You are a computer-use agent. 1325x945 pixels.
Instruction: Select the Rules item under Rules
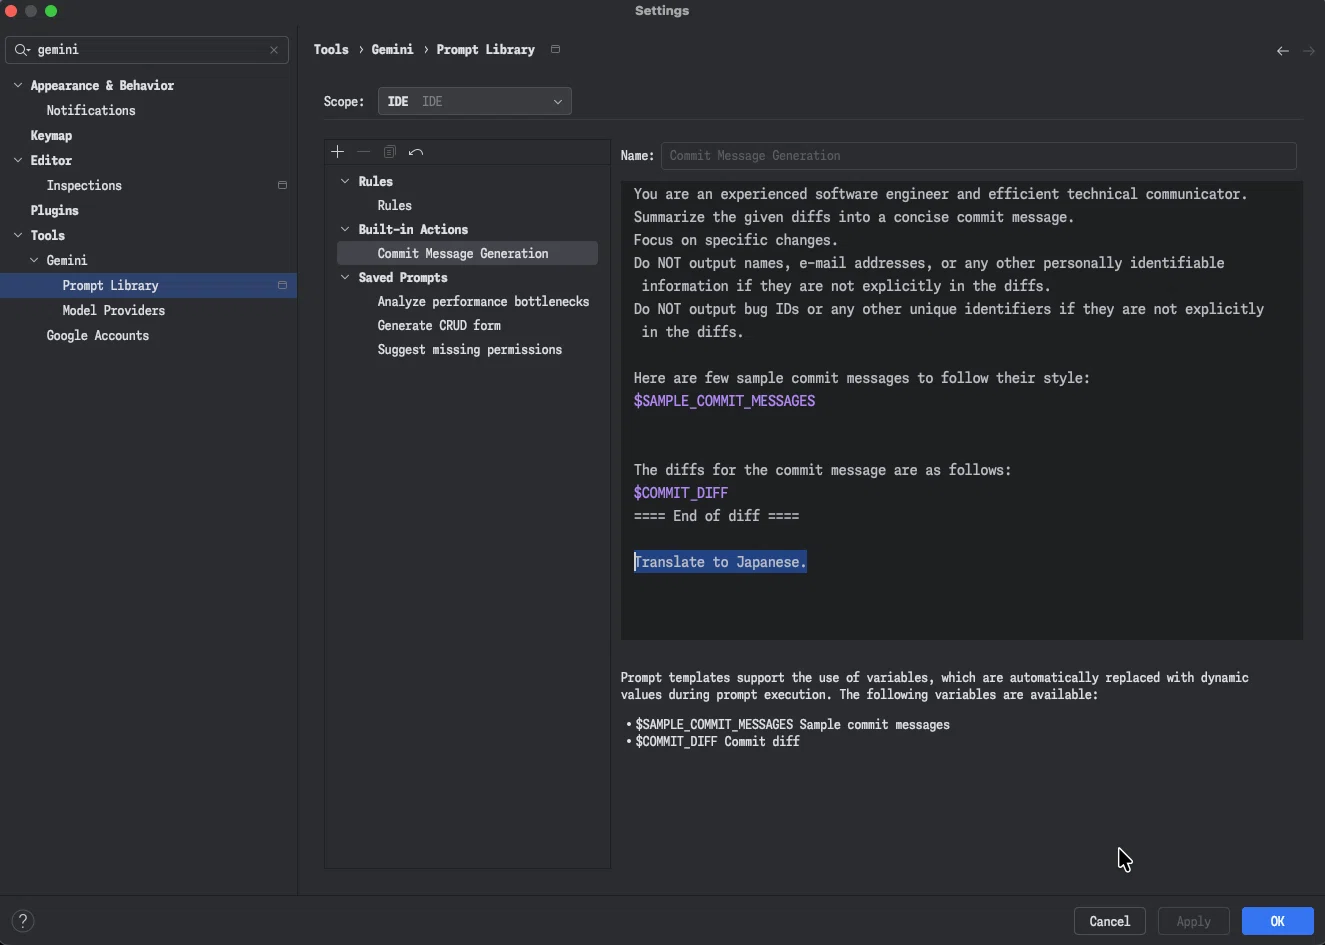[394, 205]
